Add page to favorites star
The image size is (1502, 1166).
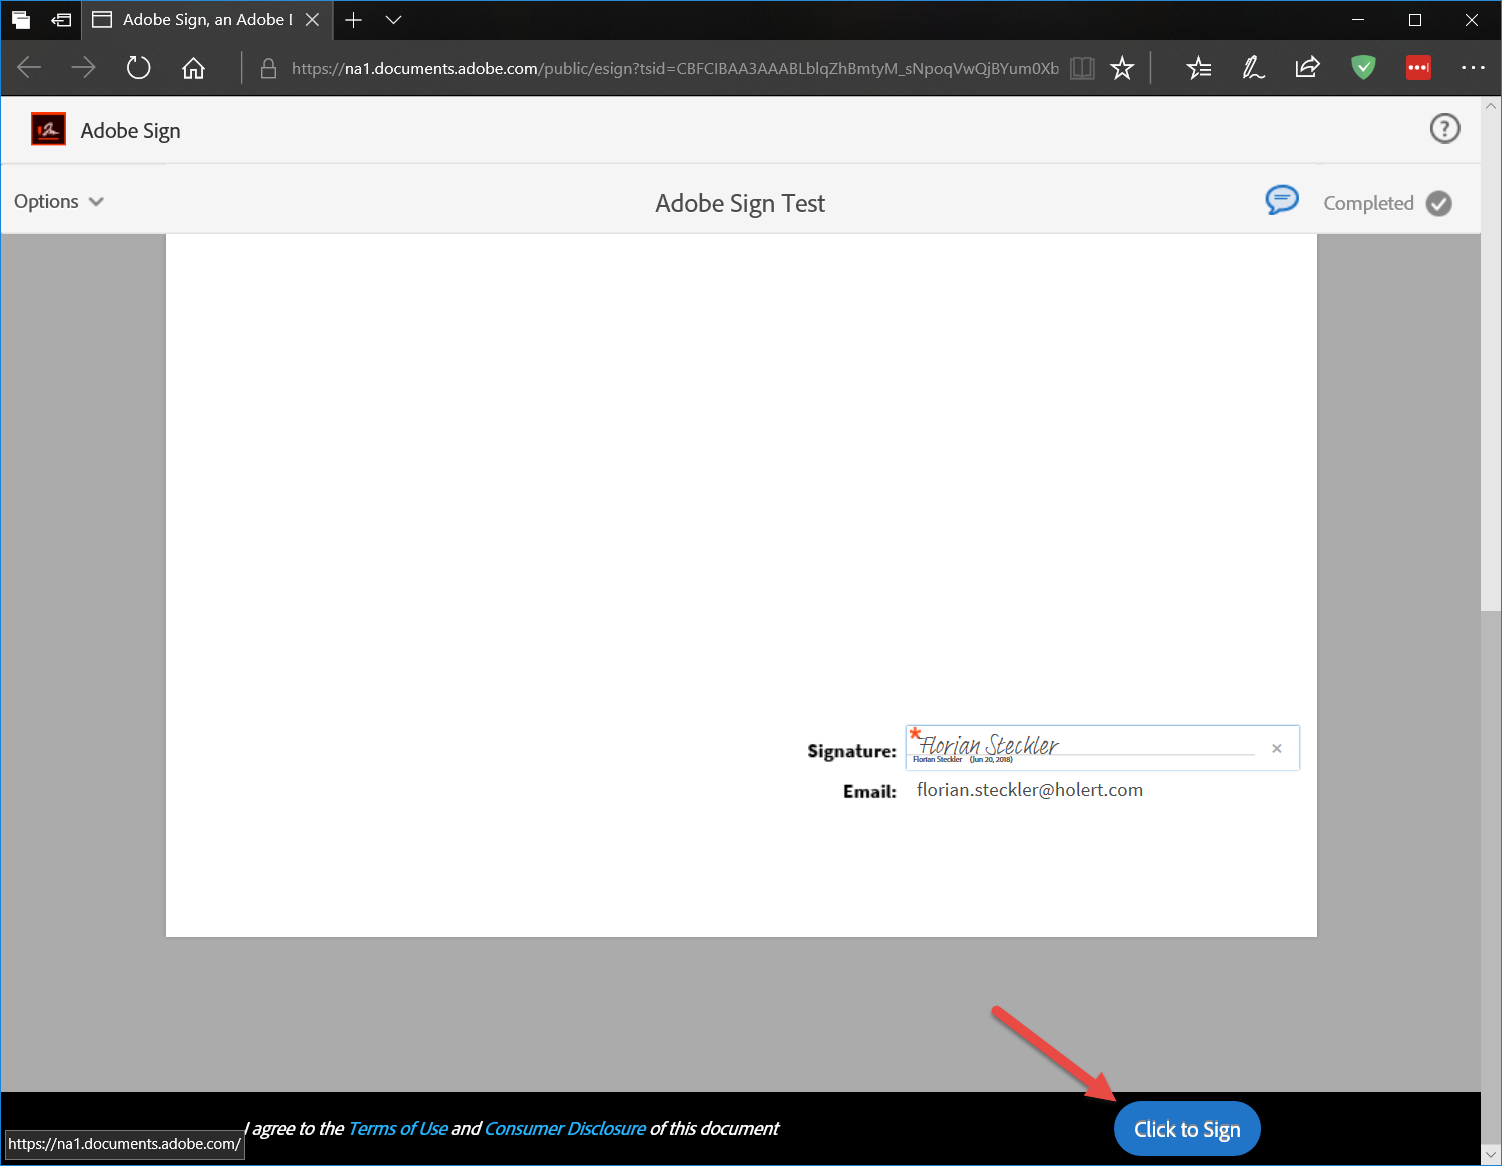pos(1122,68)
